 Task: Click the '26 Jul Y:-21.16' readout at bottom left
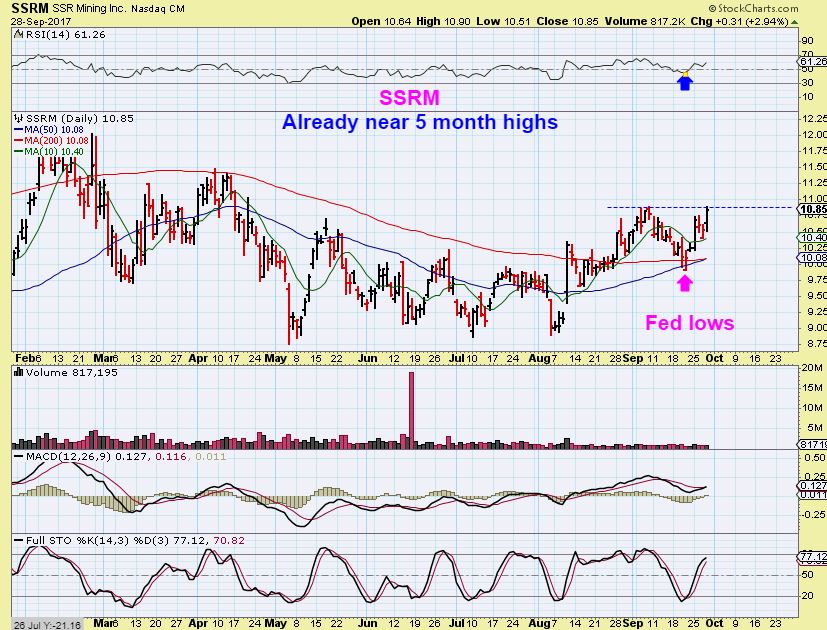(47, 625)
